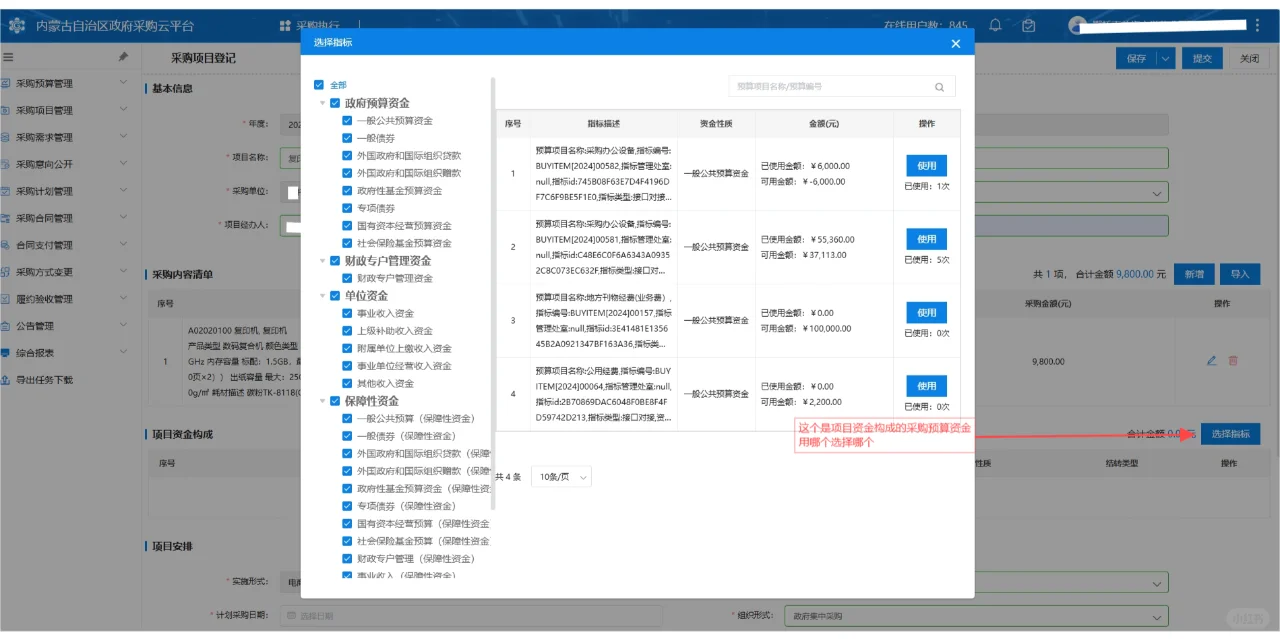Viewport: 1280px width, 639px height.
Task: Collapse the 保障性资金 tree node
Action: (x=322, y=401)
